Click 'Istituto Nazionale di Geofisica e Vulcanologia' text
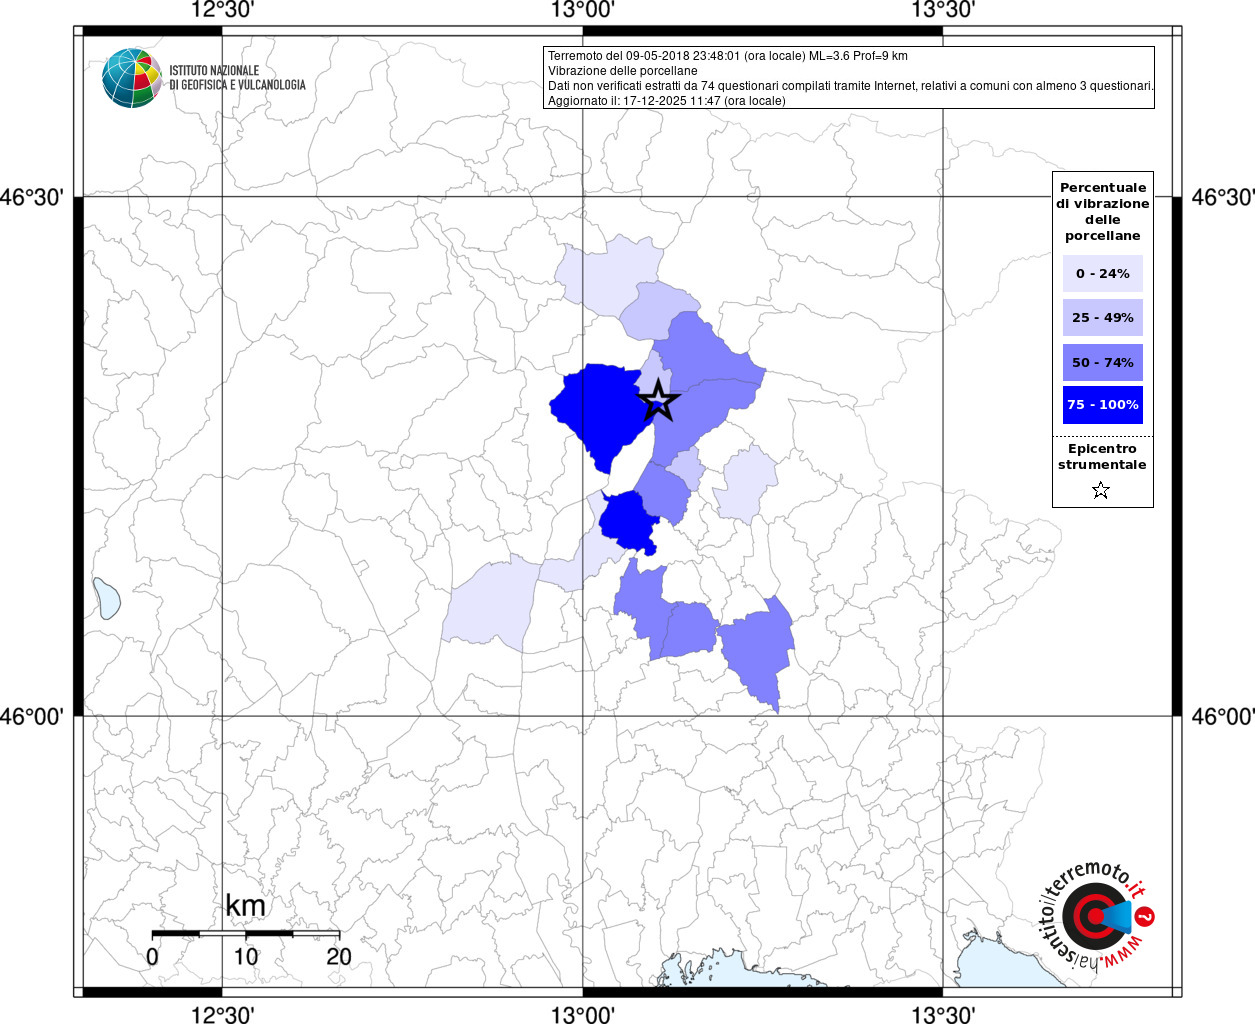The width and height of the screenshot is (1255, 1024). pyautogui.click(x=237, y=78)
